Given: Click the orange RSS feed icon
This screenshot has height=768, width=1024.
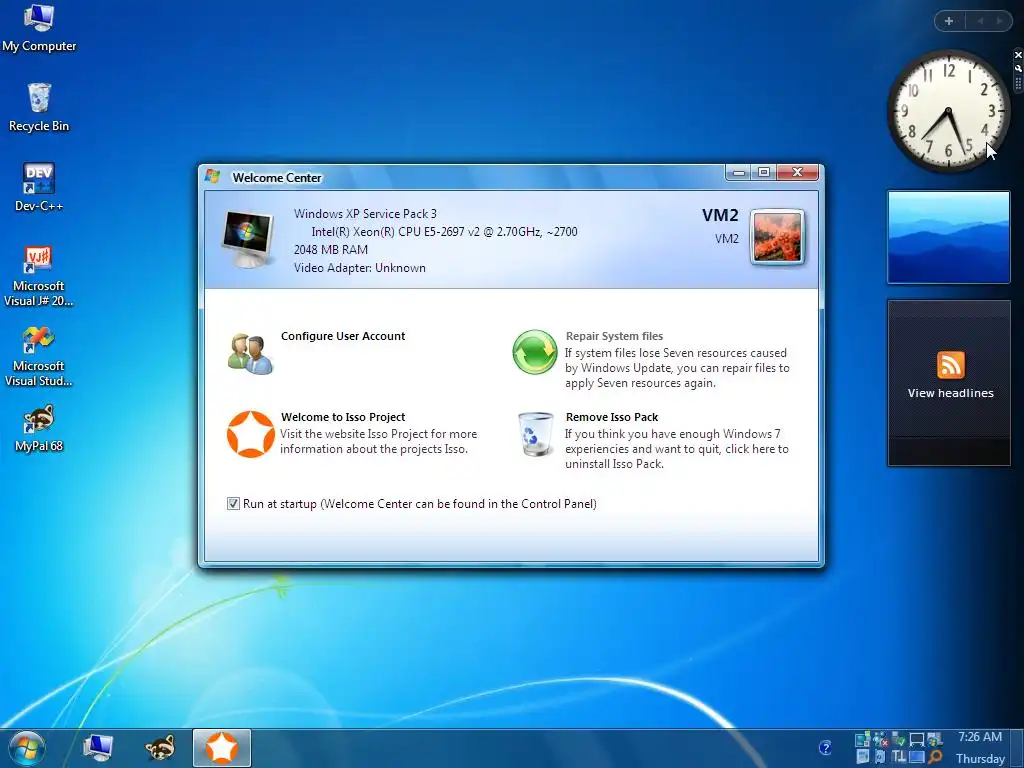Looking at the screenshot, I should coord(951,365).
